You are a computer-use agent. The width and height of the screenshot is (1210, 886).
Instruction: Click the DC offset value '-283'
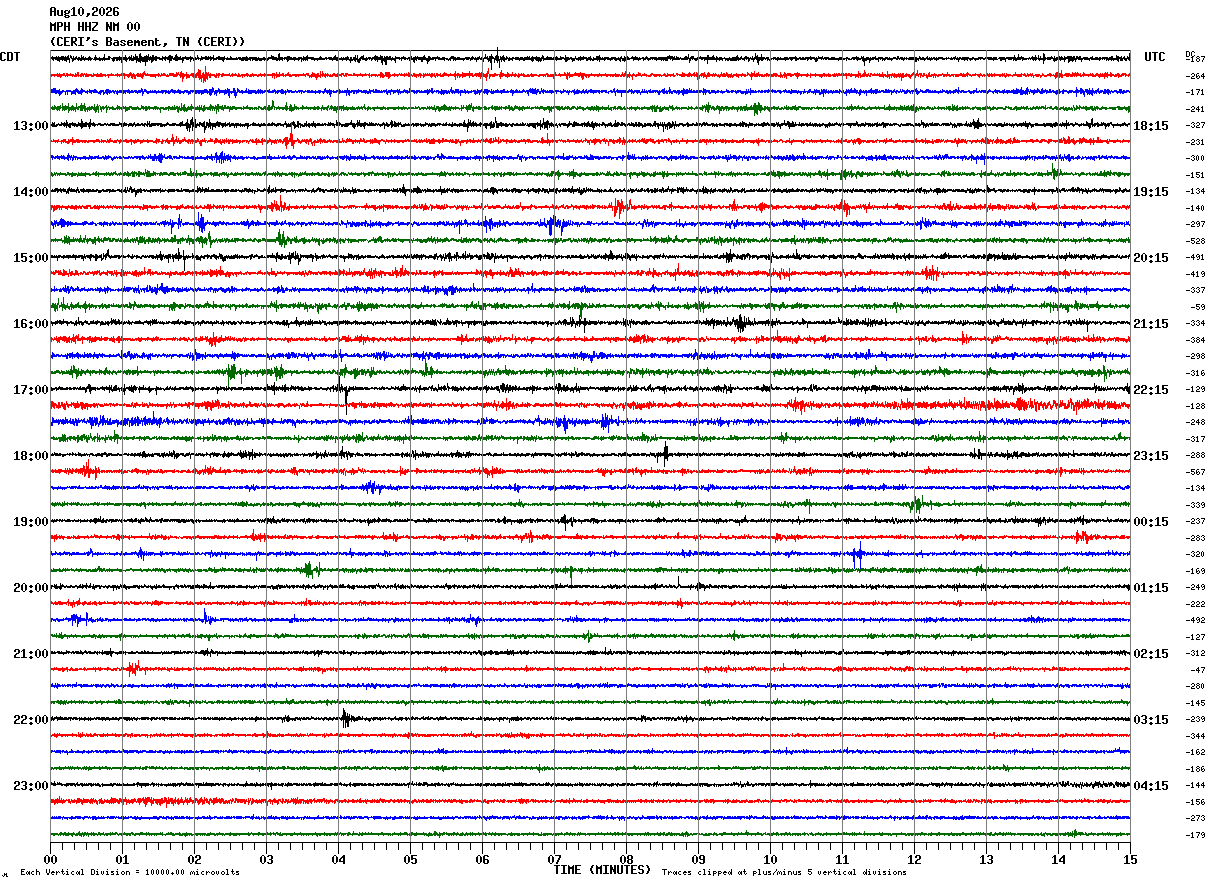pyautogui.click(x=1195, y=538)
